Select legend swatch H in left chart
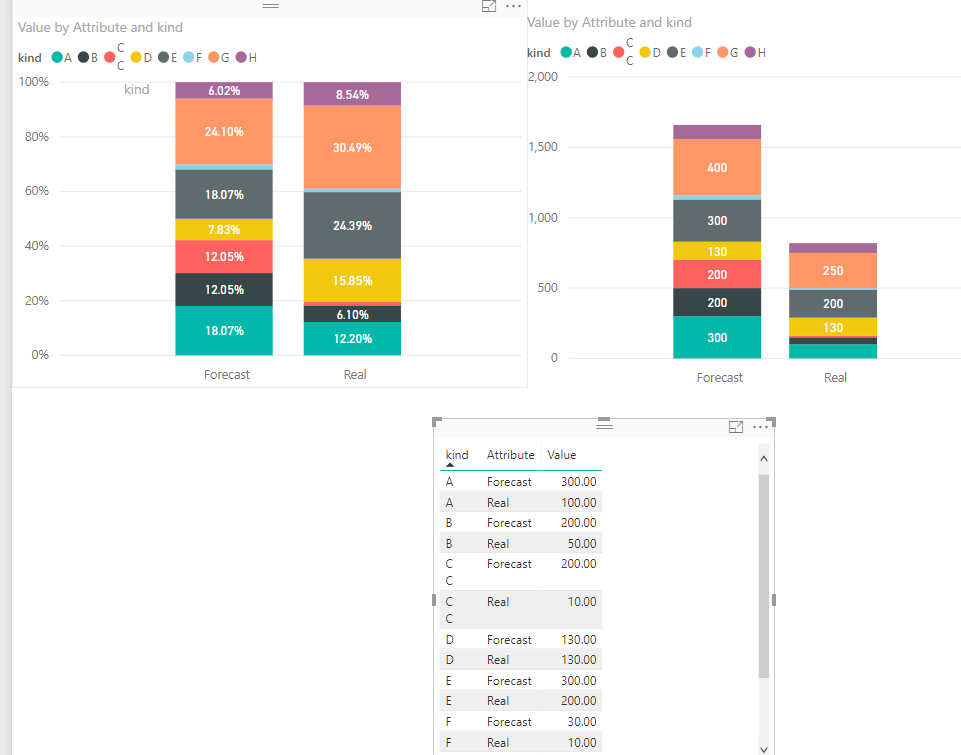 click(x=241, y=57)
